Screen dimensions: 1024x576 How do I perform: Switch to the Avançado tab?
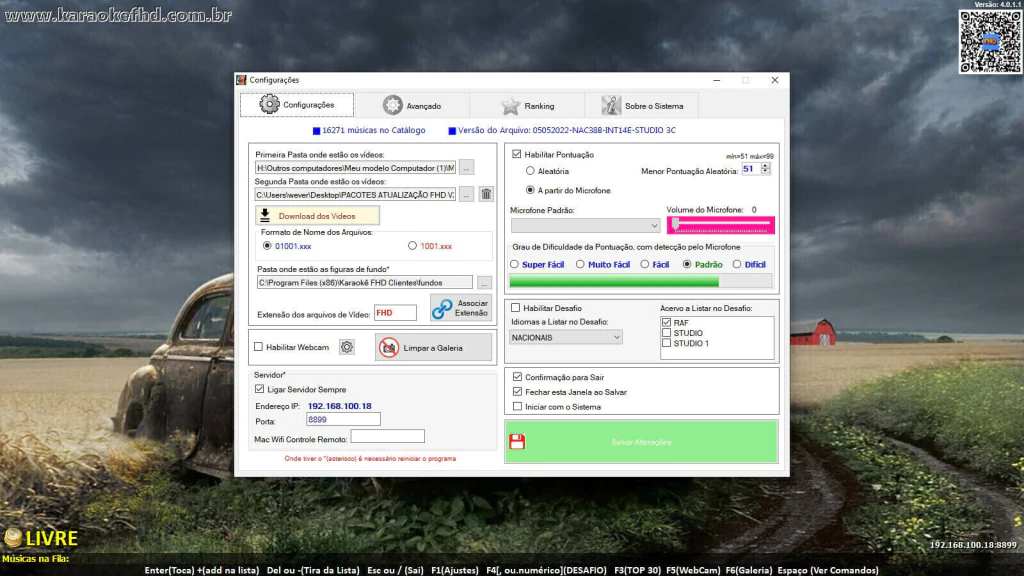[x=411, y=106]
